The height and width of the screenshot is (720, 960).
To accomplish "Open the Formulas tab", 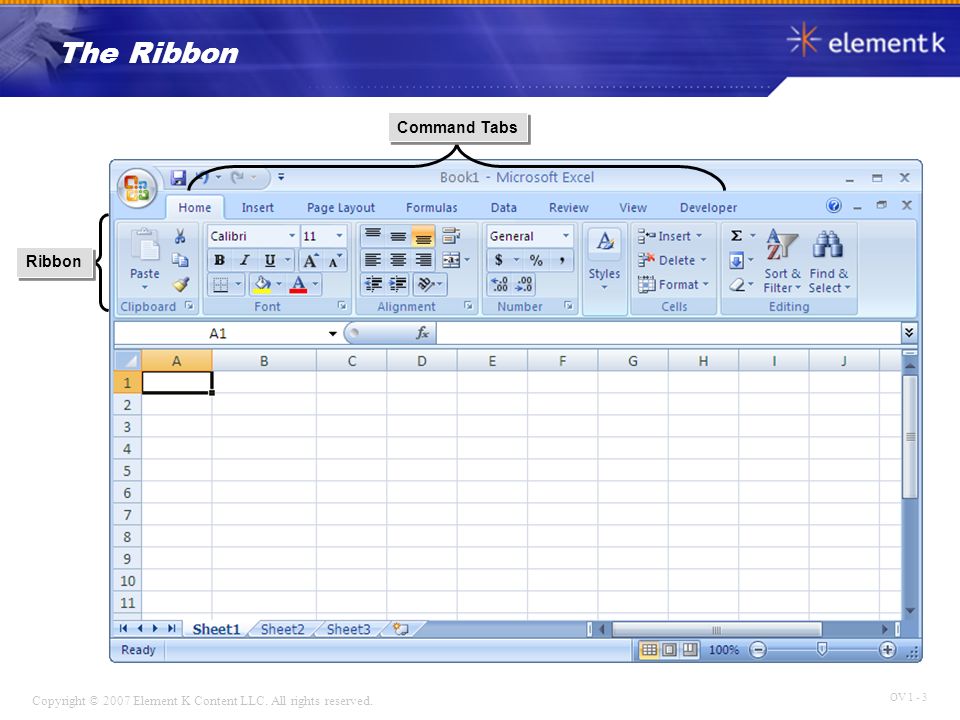I will 432,208.
